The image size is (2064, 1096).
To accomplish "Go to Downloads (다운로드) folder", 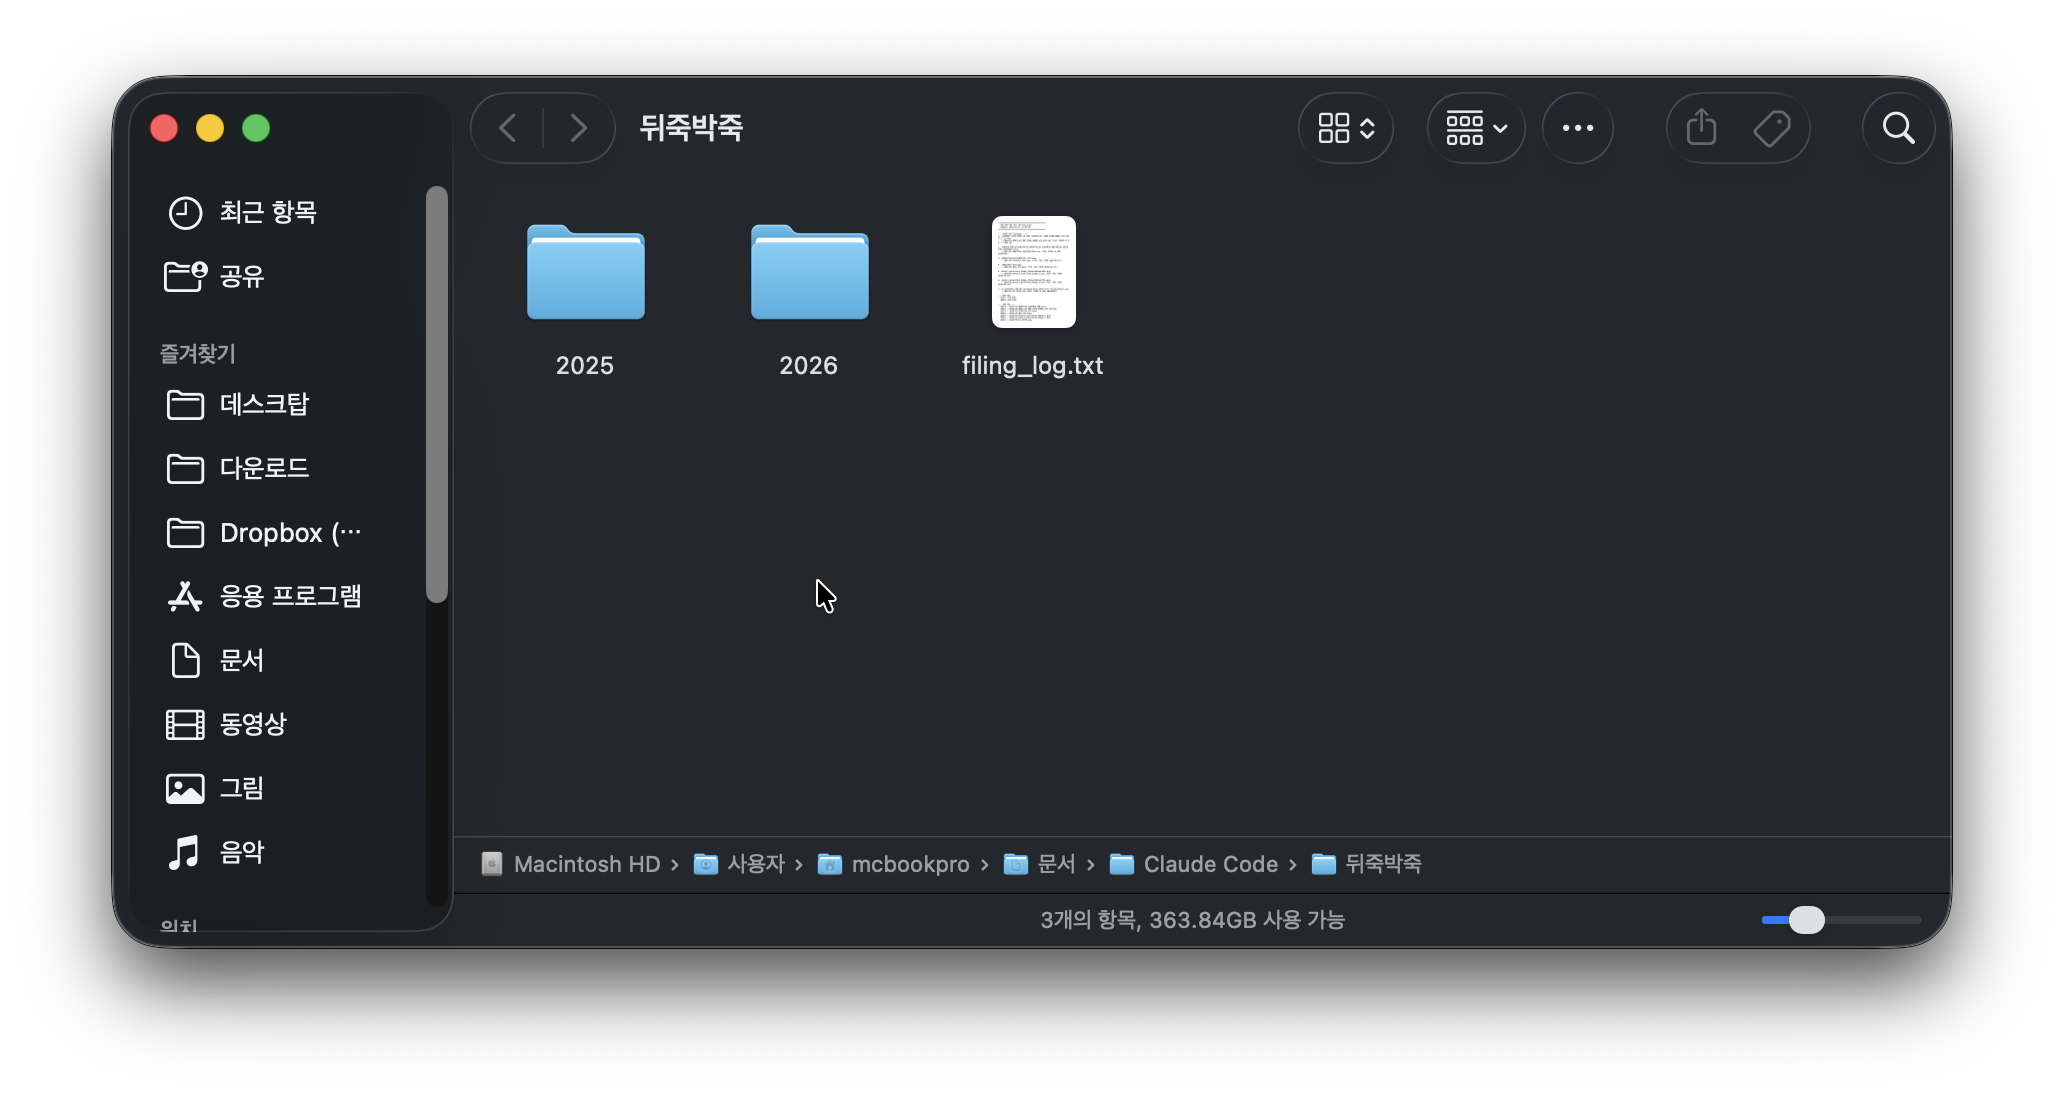I will coord(264,468).
